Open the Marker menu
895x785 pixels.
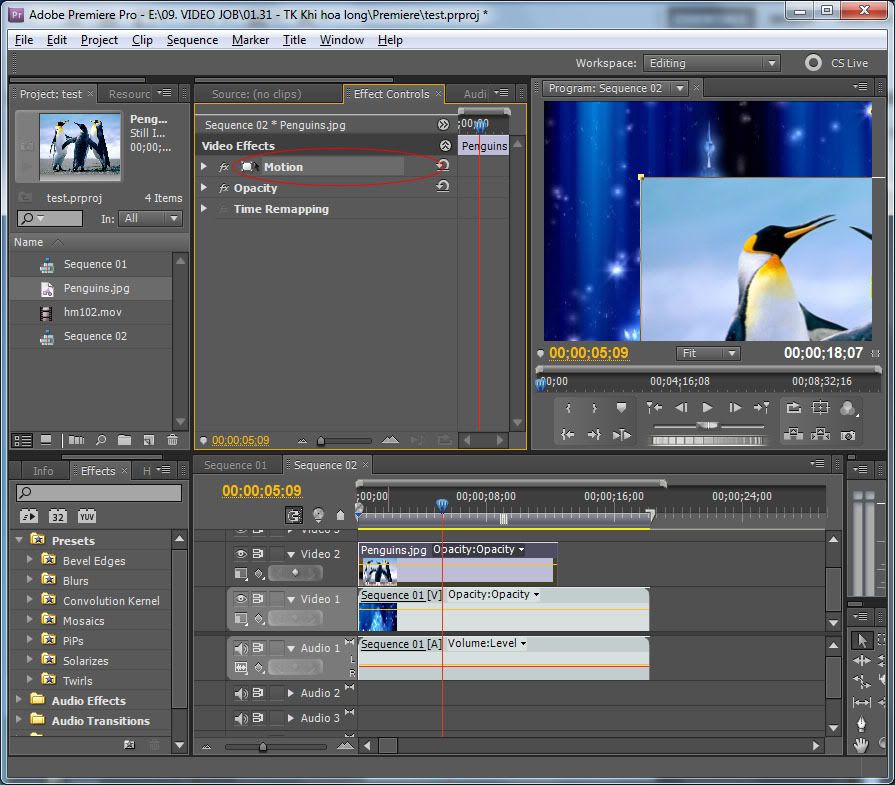point(251,40)
